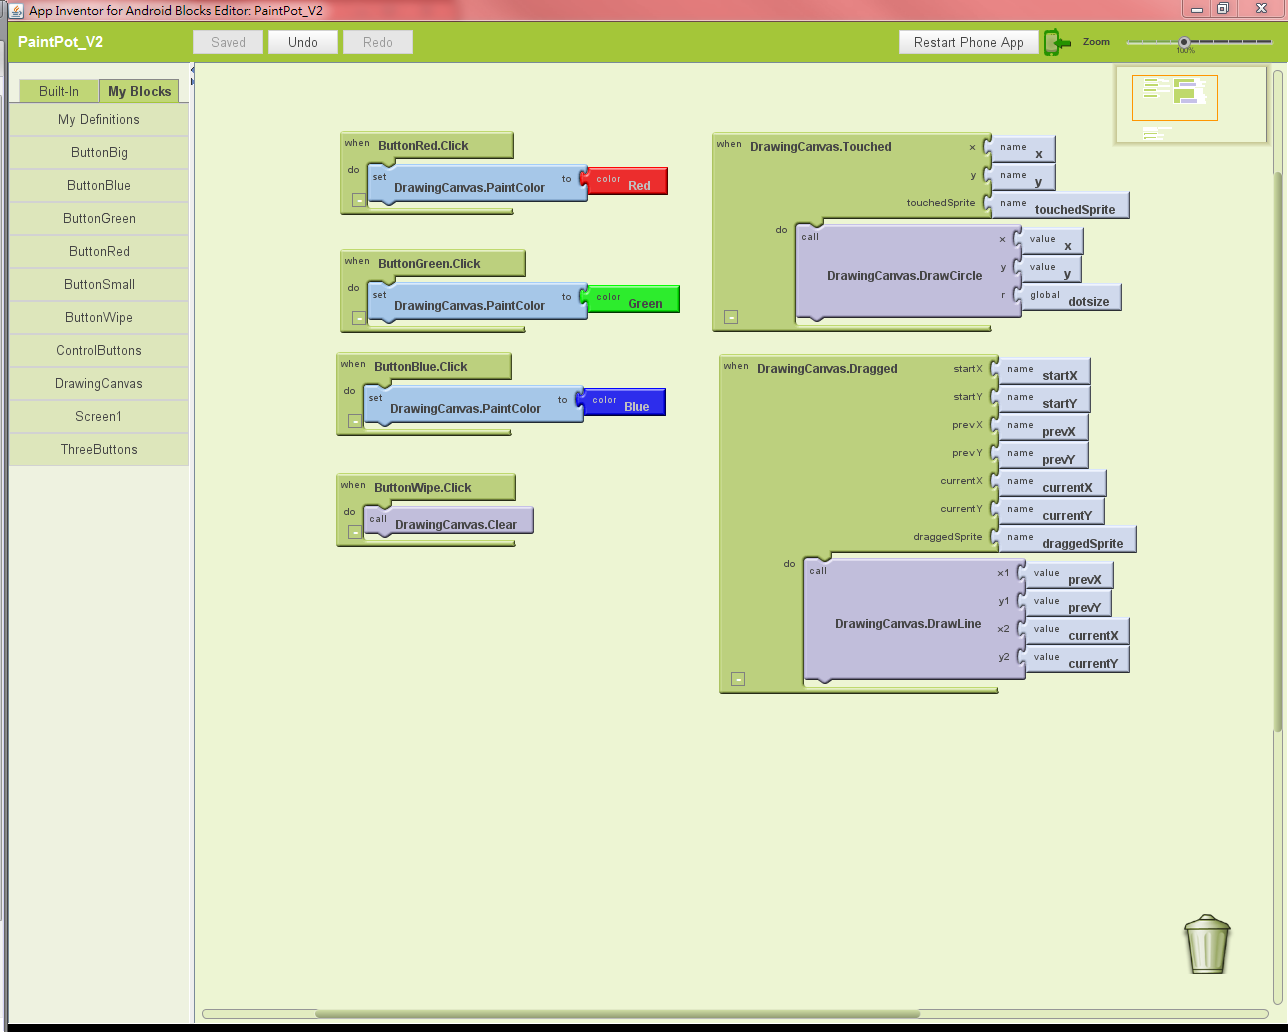Open the ThreeButtons drawer
1288x1032 pixels.
point(99,449)
